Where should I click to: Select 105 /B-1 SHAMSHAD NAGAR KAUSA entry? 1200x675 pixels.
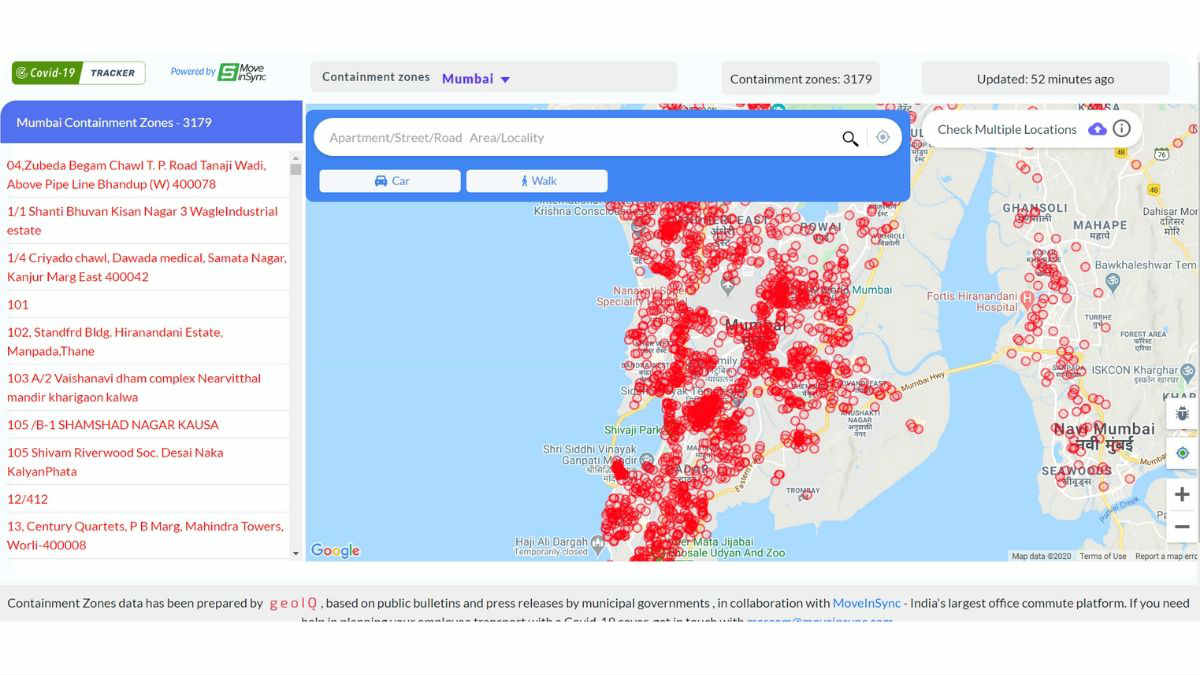pos(113,424)
